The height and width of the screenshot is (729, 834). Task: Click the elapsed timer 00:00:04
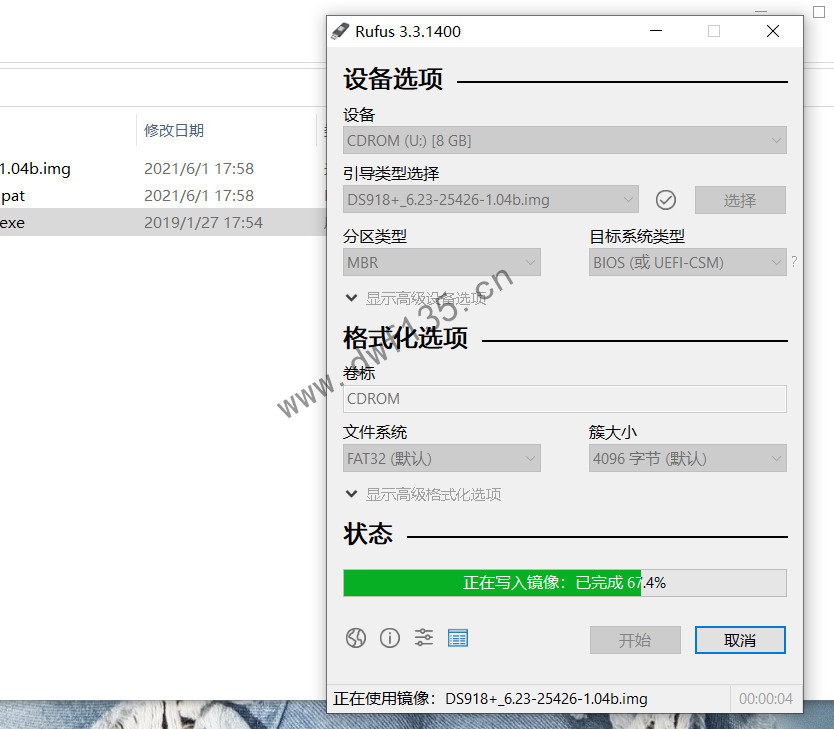(x=765, y=698)
